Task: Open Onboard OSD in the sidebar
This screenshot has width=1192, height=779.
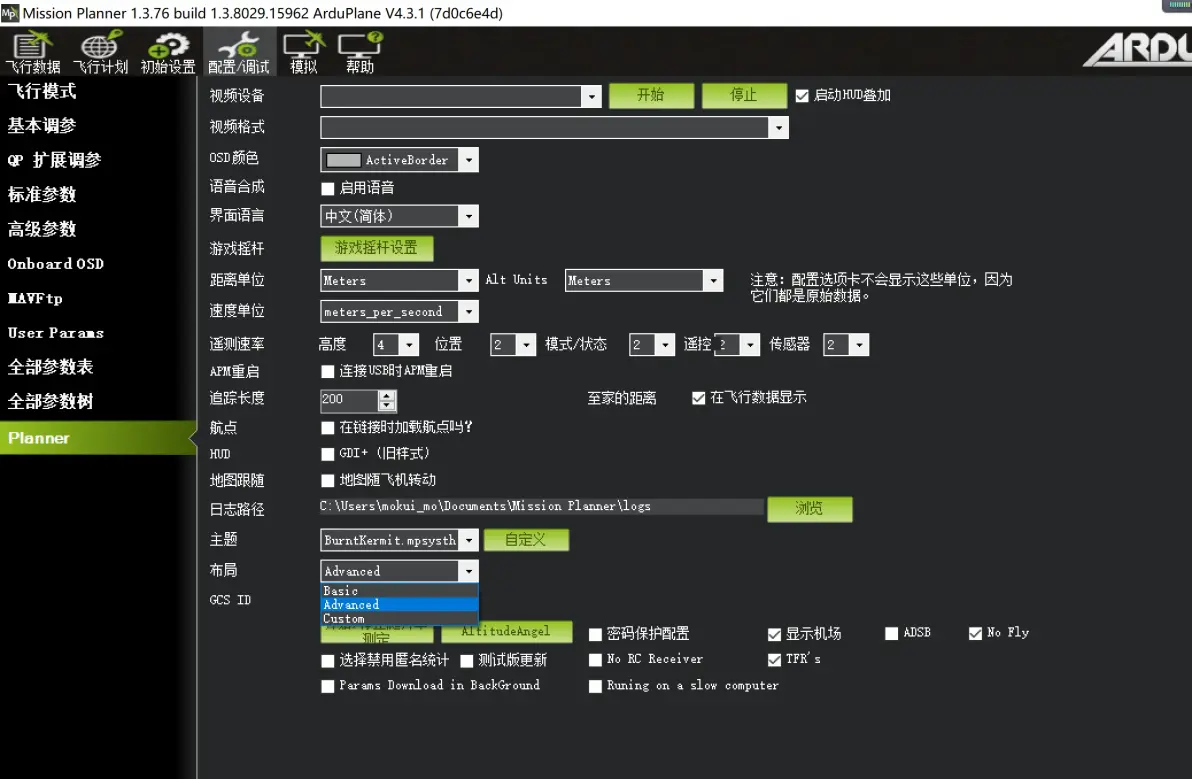Action: [x=55, y=264]
